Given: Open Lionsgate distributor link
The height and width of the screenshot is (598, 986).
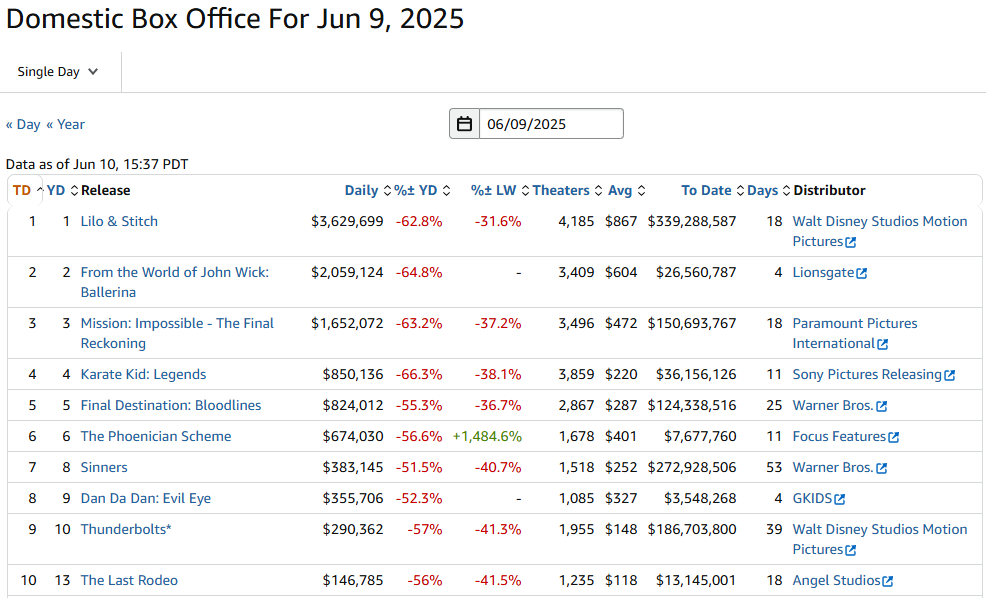Looking at the screenshot, I should coord(823,272).
